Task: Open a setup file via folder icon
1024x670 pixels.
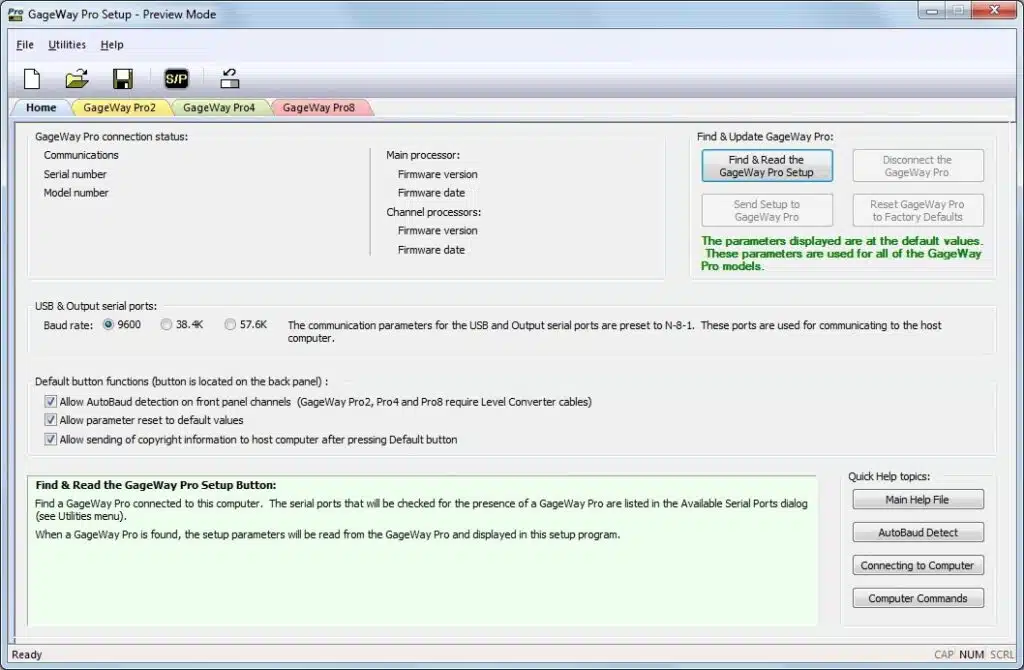Action: point(77,79)
